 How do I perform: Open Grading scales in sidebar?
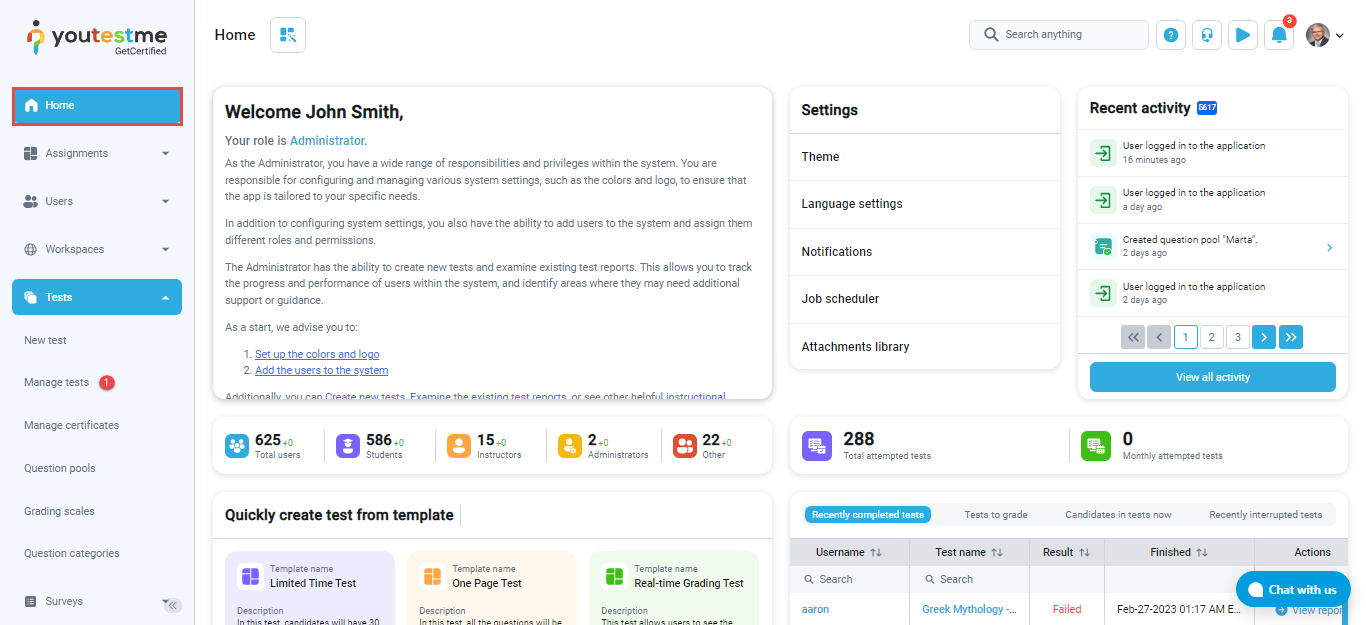click(x=59, y=511)
